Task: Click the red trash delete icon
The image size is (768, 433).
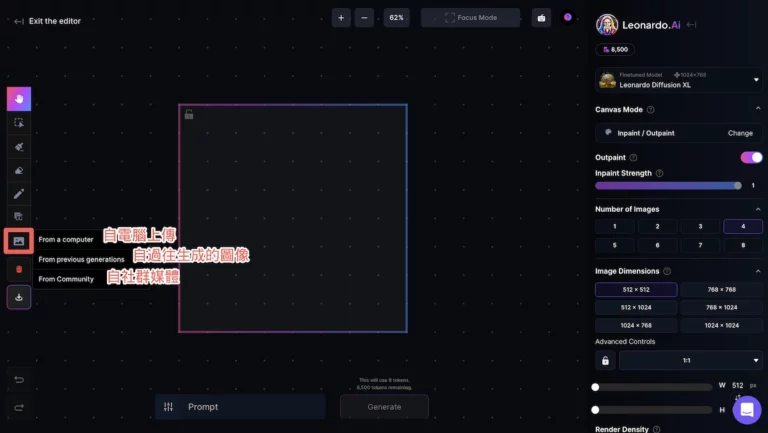Action: [19, 269]
